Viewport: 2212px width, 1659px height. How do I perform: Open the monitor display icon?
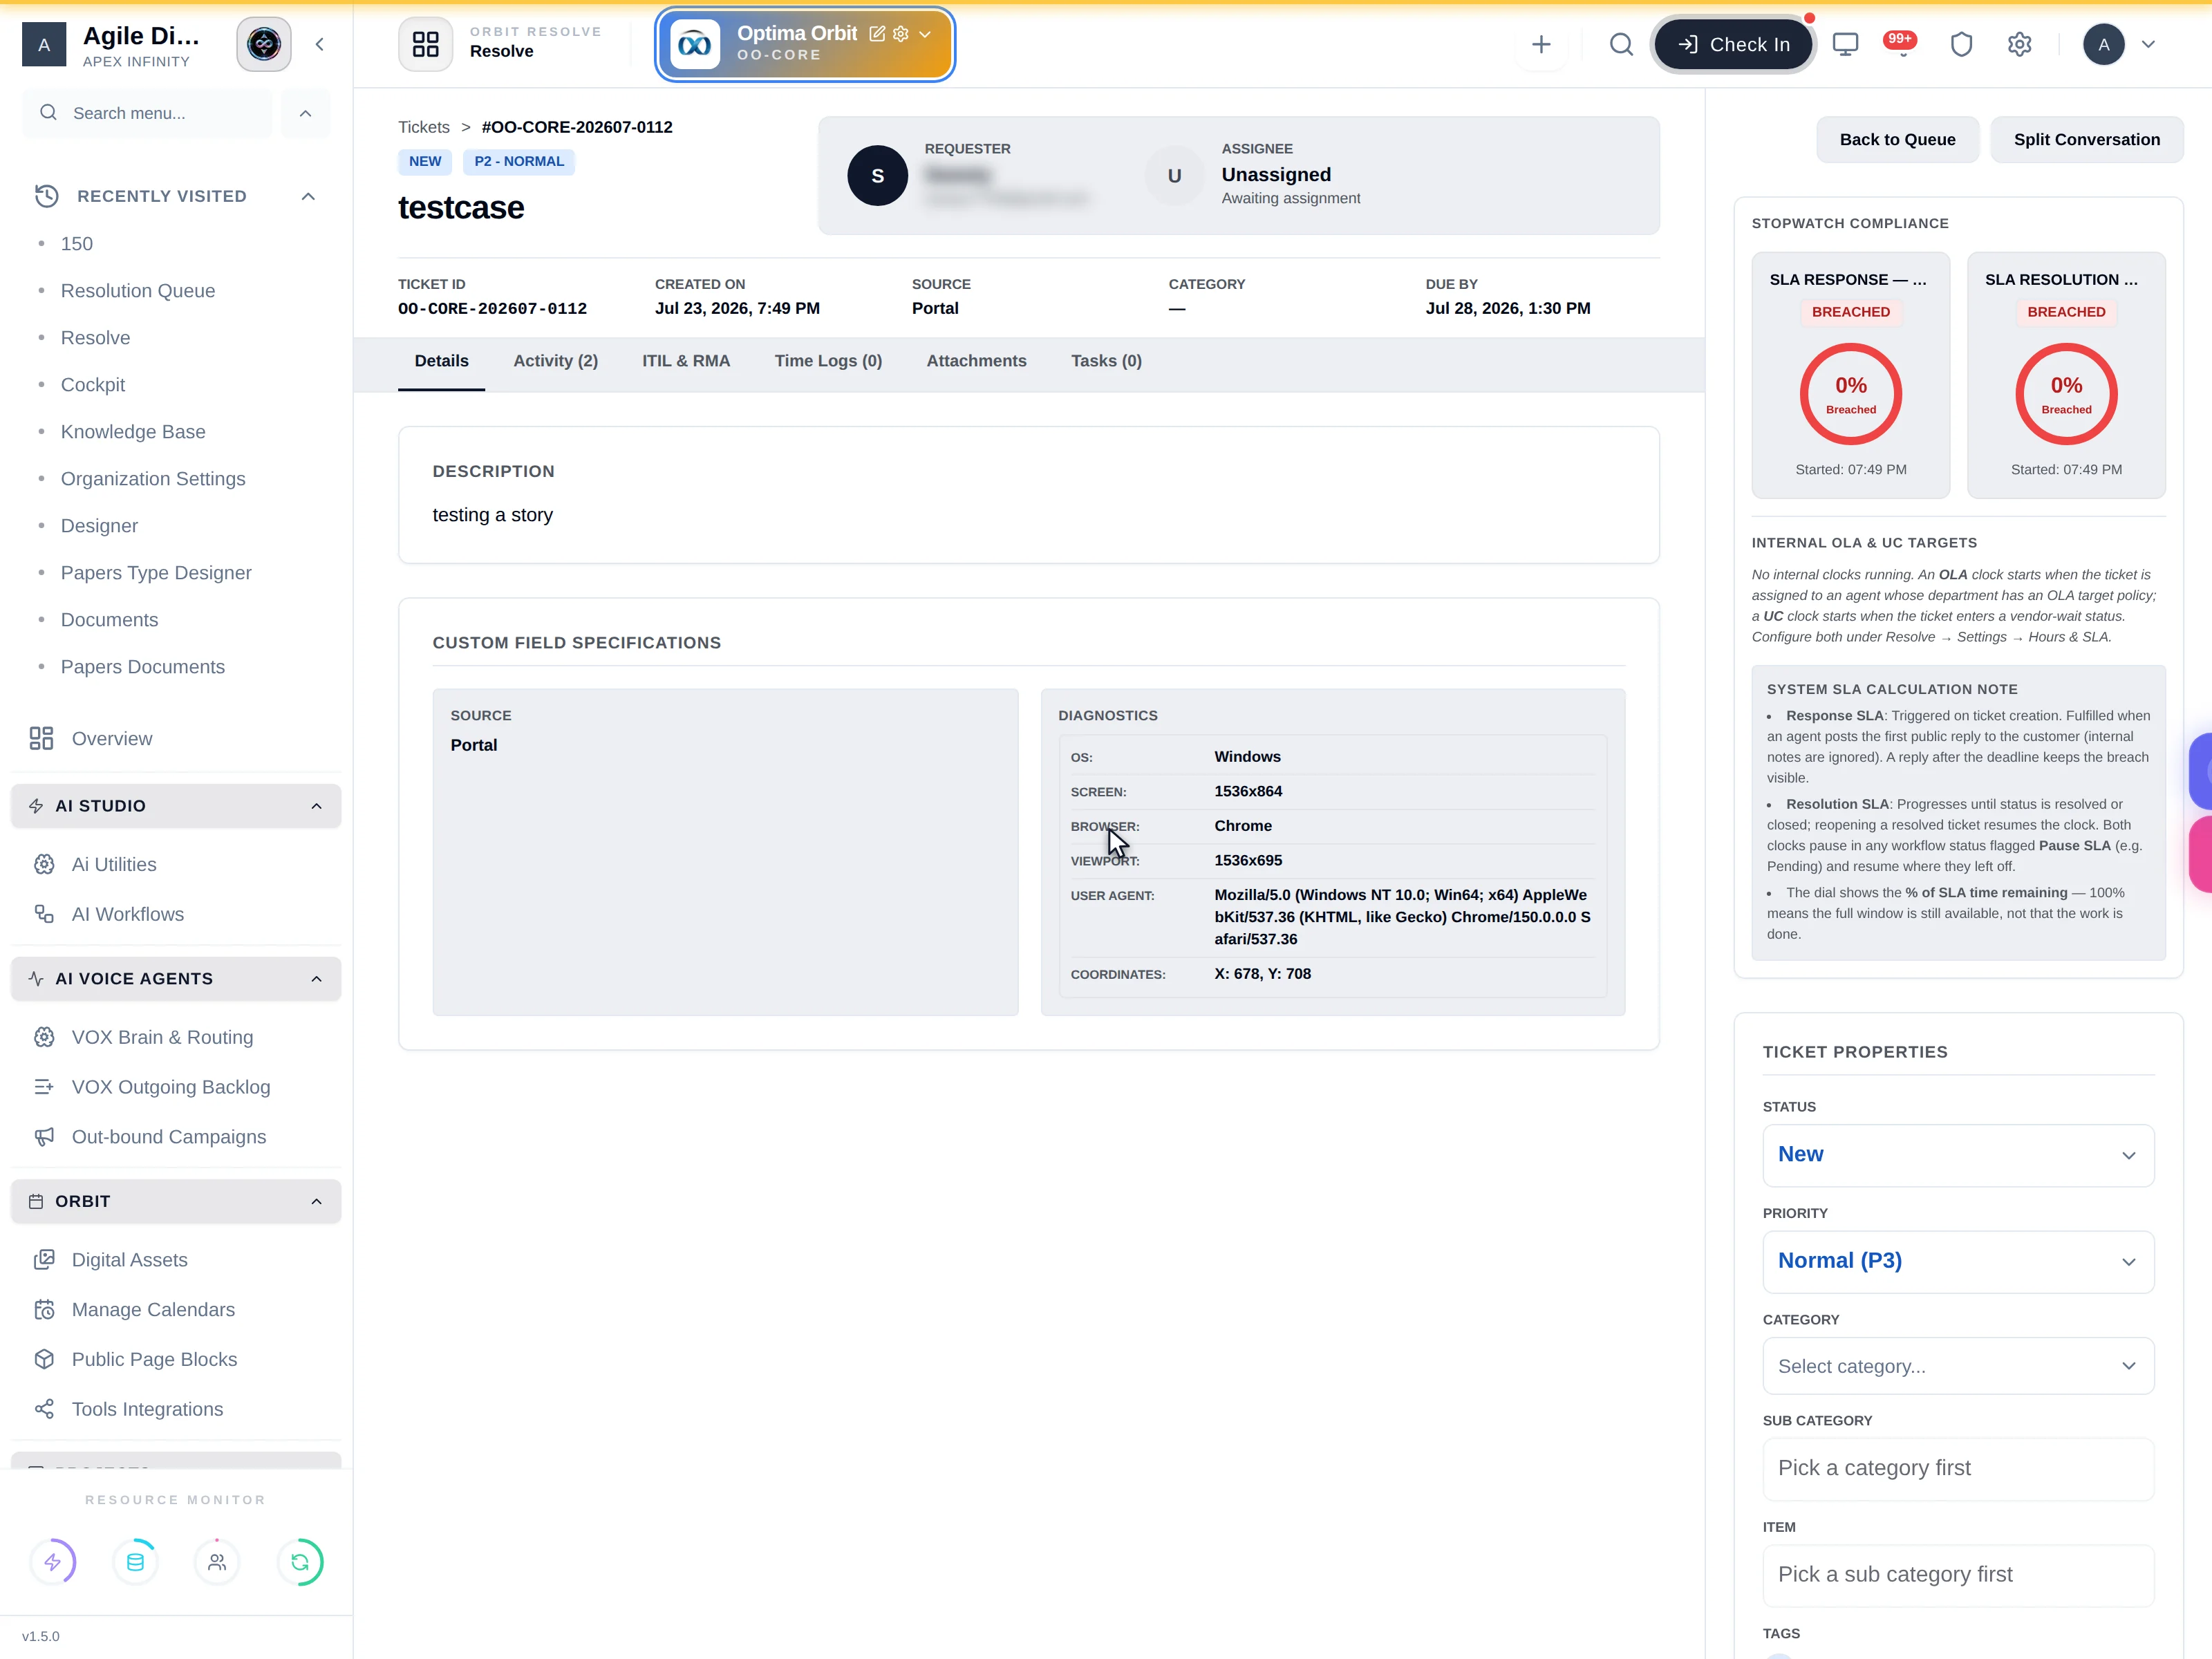[x=1845, y=44]
